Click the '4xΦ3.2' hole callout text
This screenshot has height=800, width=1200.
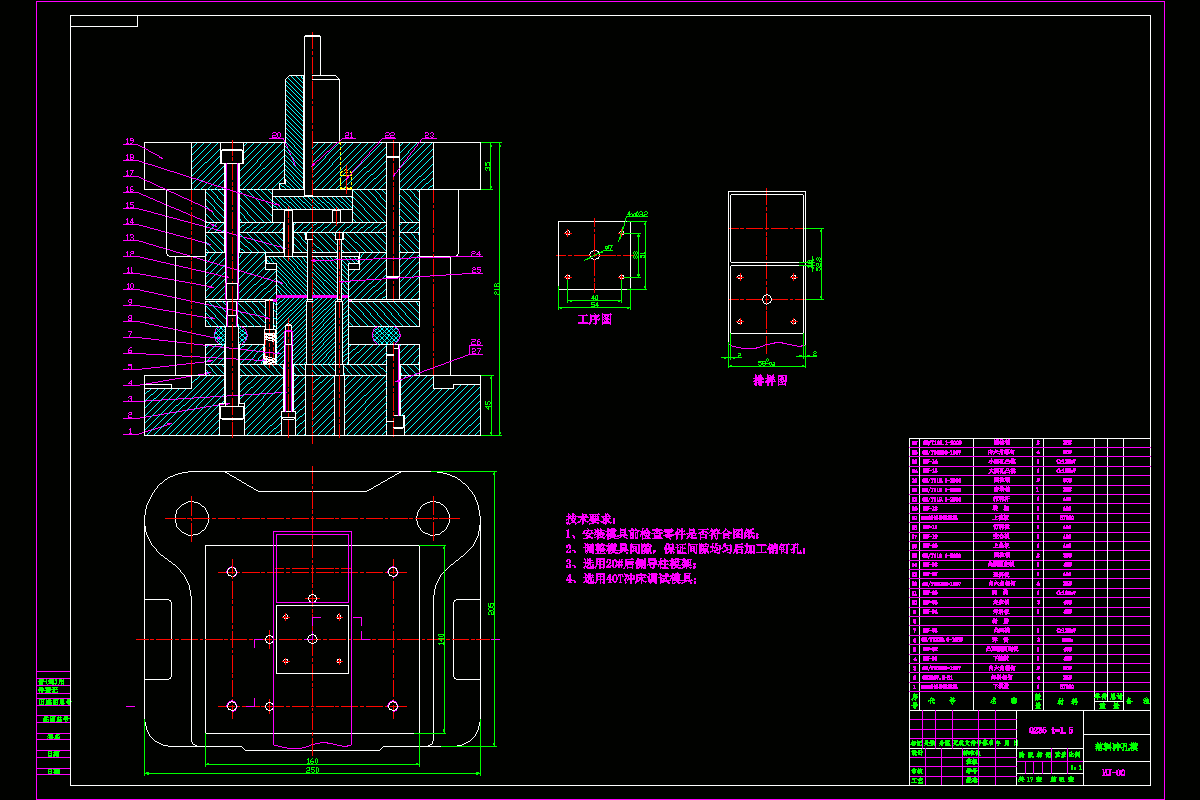coord(637,214)
